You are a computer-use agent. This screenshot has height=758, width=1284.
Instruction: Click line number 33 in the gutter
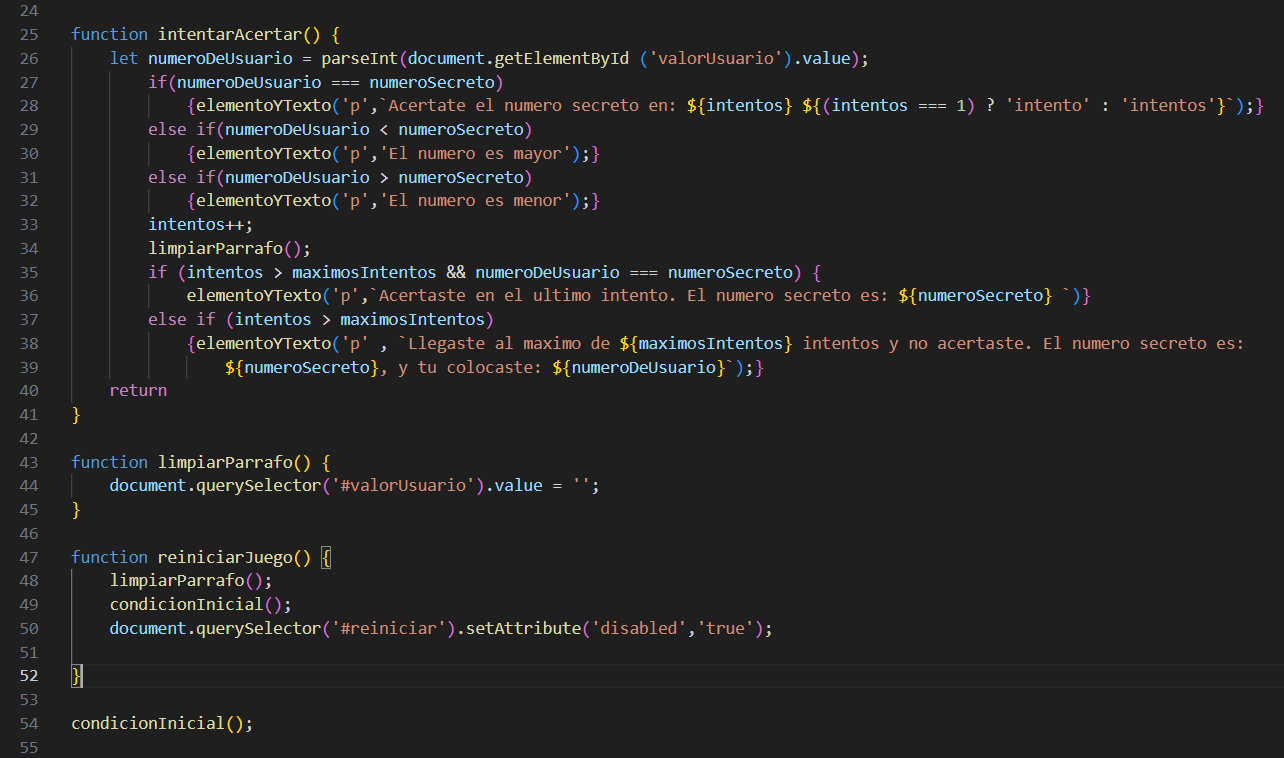(28, 224)
